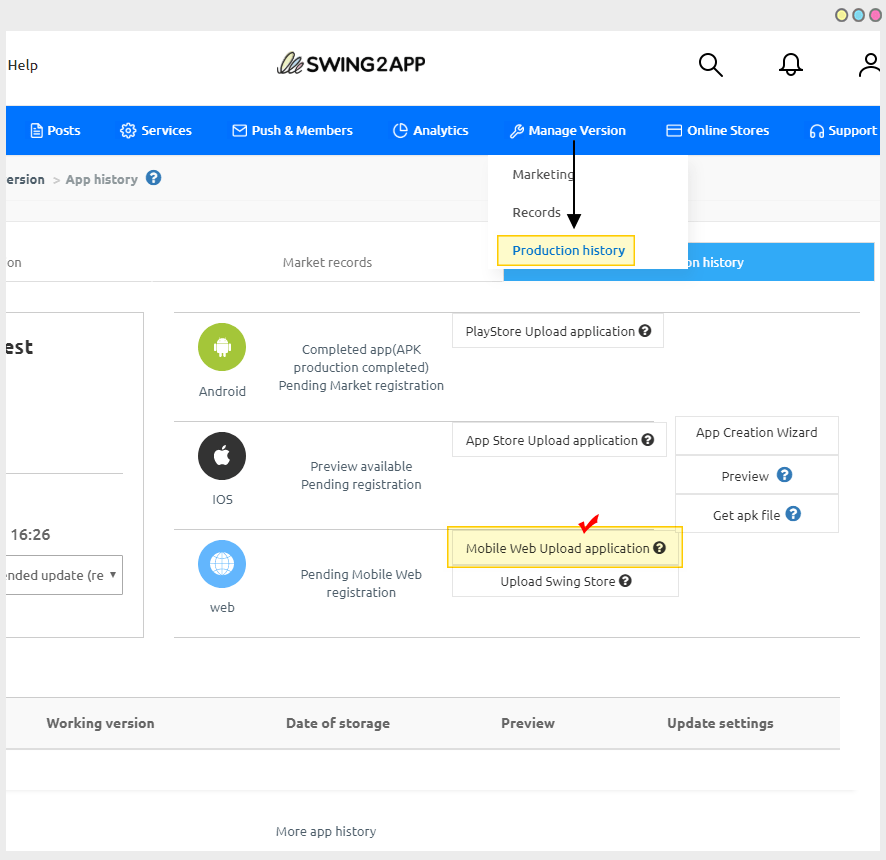The height and width of the screenshot is (860, 886).
Task: Open the Push & Members section
Action: pos(291,130)
